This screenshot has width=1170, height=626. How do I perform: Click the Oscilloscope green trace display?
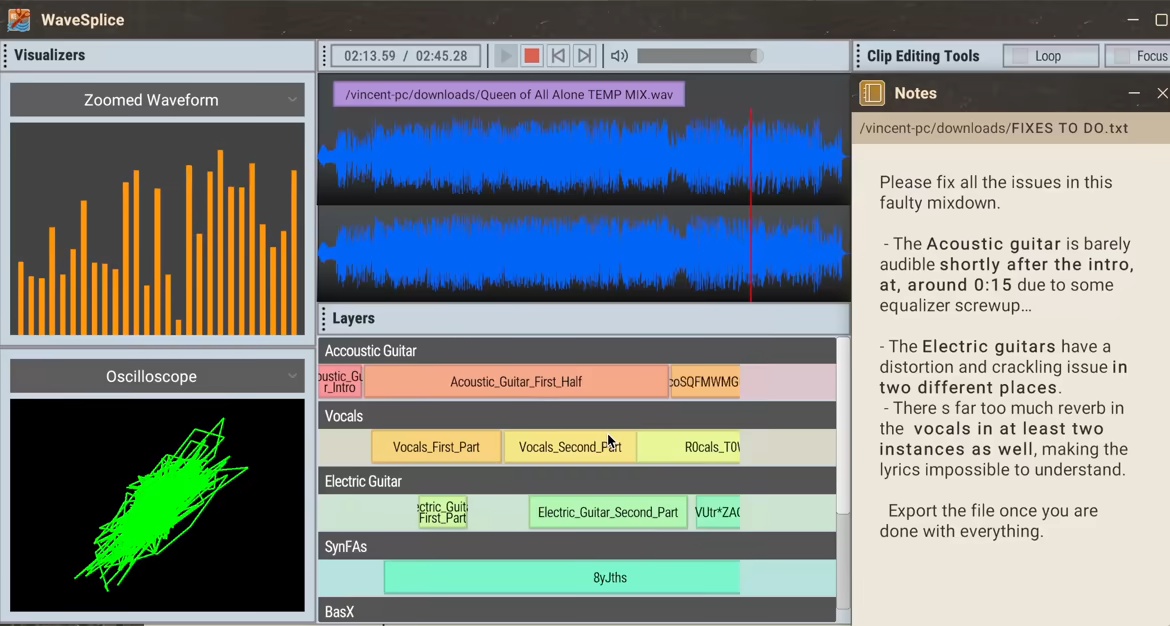coord(157,505)
